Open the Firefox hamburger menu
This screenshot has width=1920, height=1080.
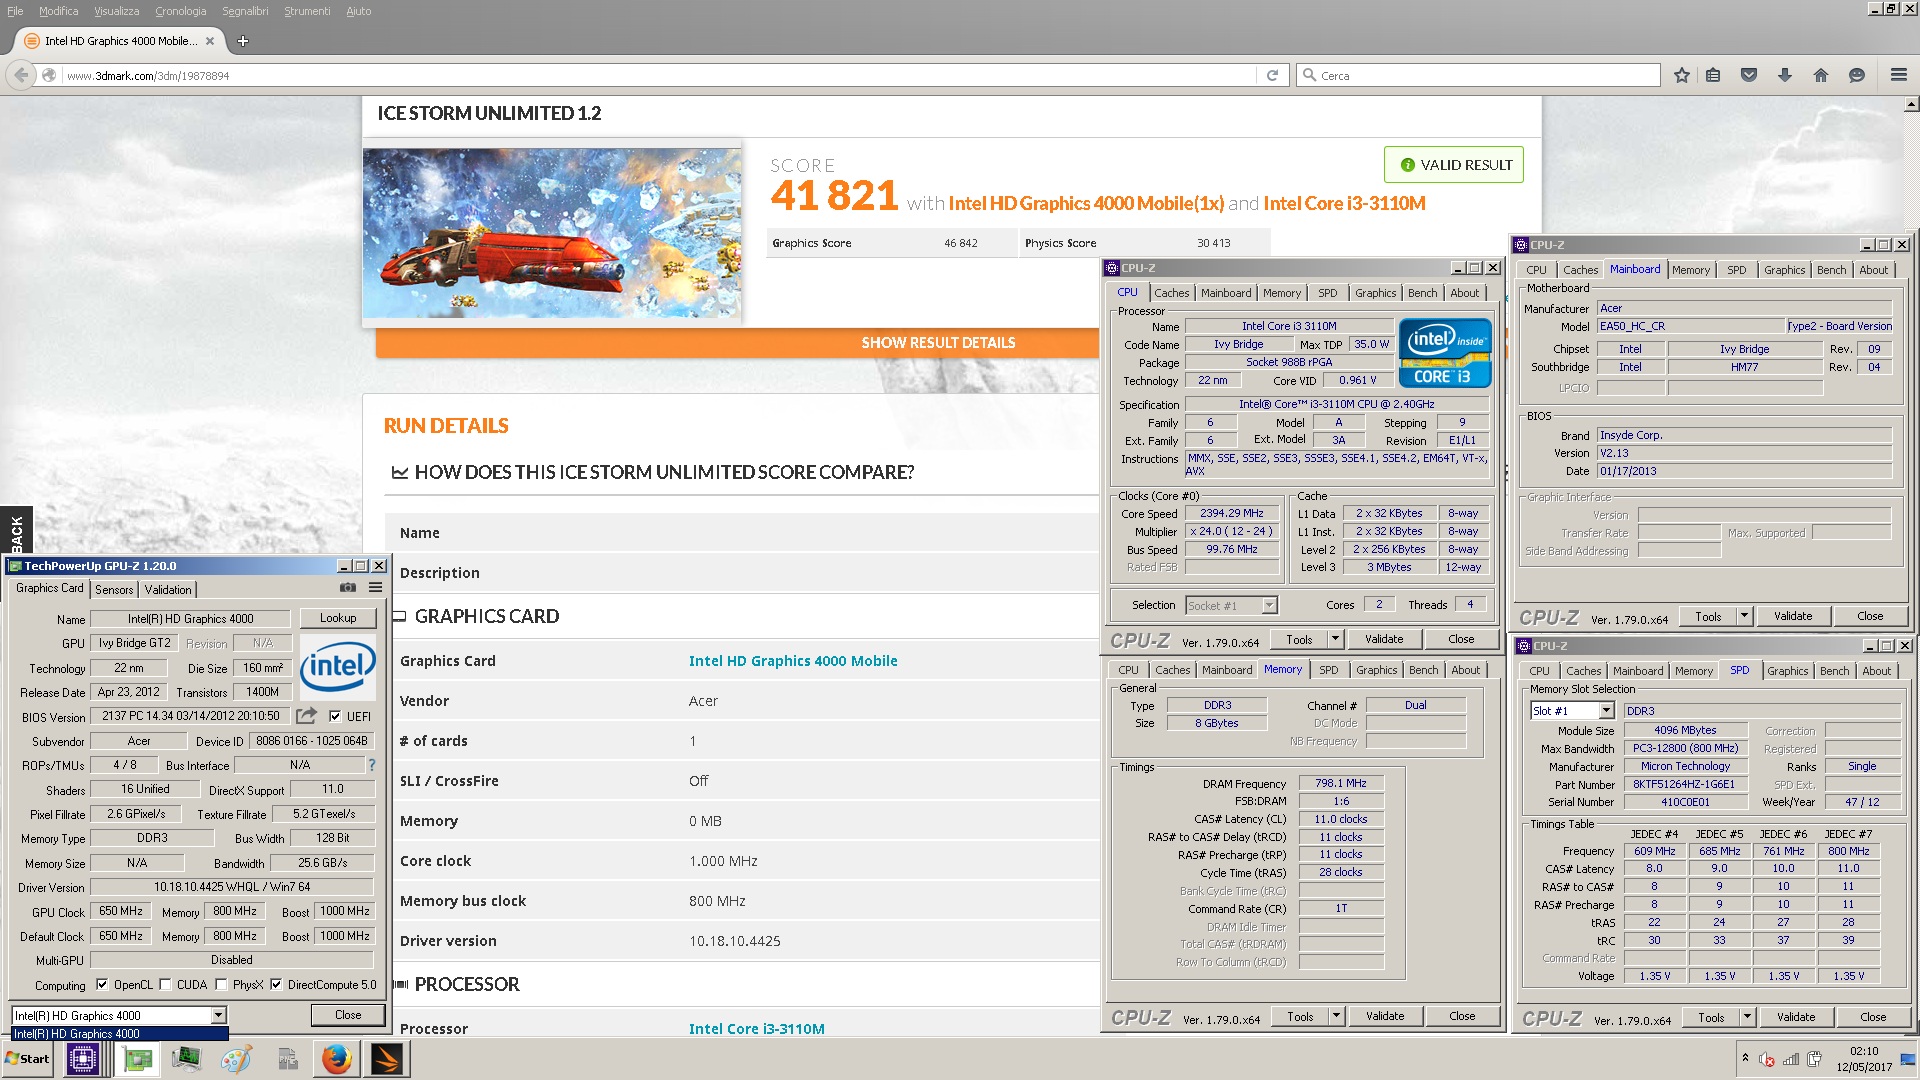(1899, 75)
